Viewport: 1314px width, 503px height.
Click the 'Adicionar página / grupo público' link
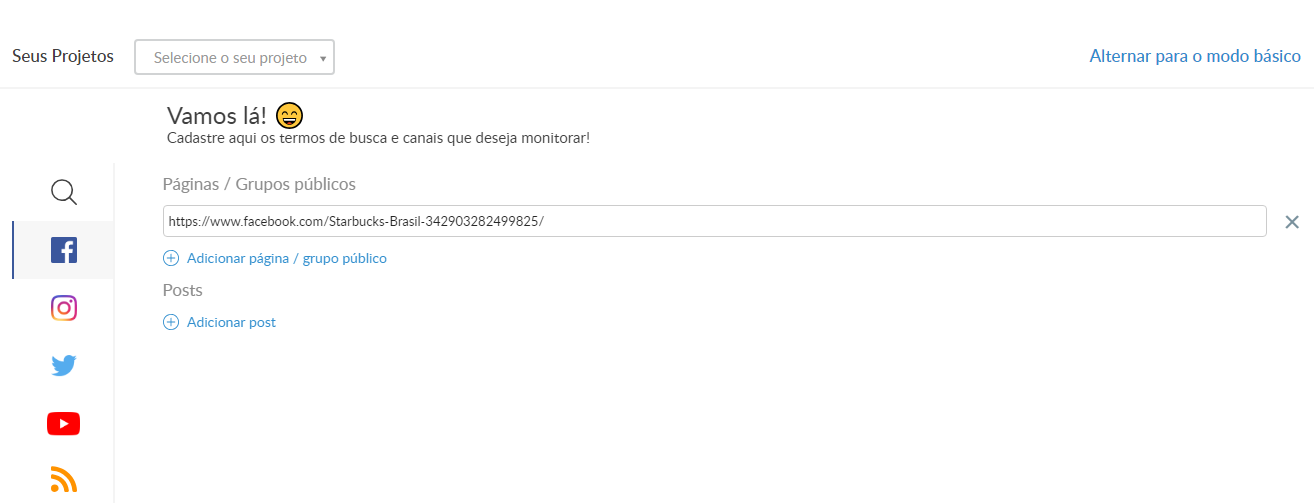click(286, 258)
